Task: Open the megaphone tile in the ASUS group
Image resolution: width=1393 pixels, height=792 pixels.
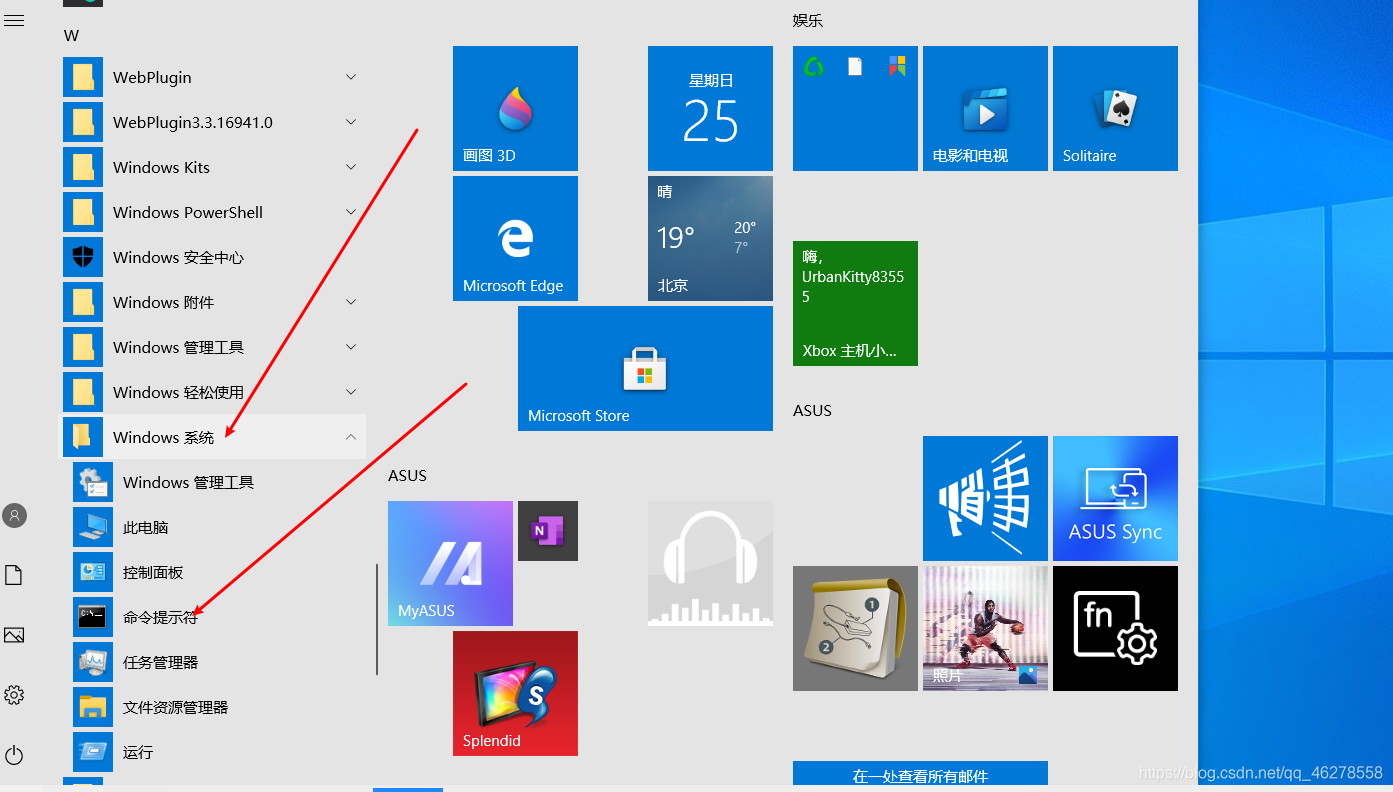Action: pos(985,498)
